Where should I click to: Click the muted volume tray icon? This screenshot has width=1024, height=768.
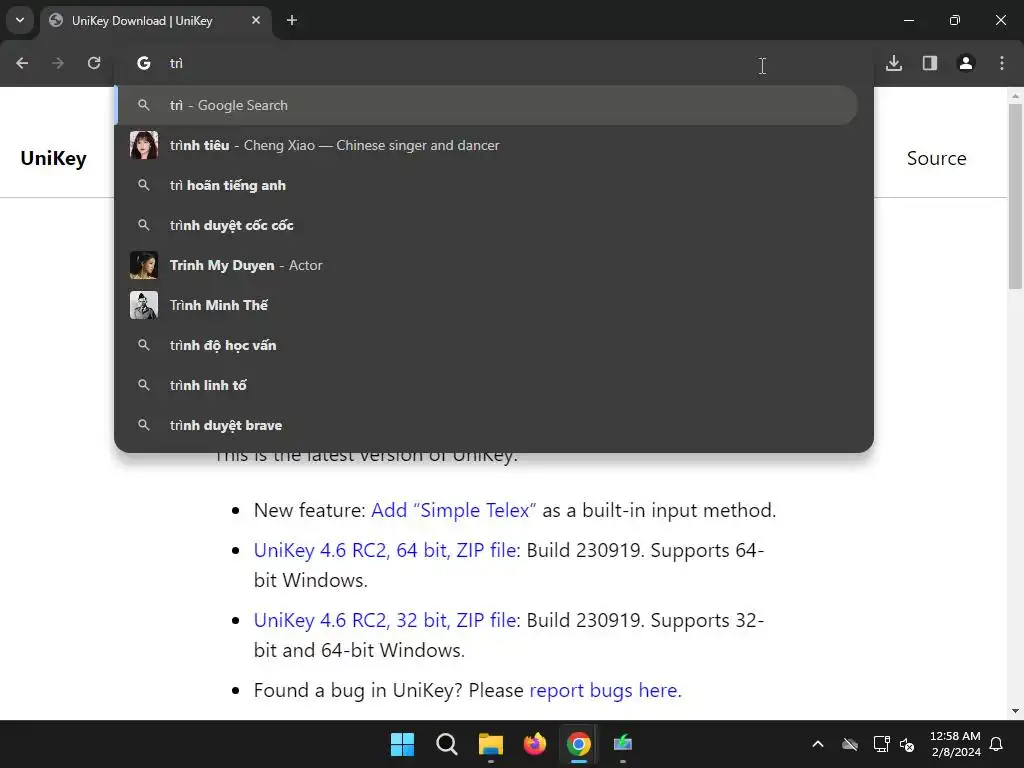click(x=907, y=744)
